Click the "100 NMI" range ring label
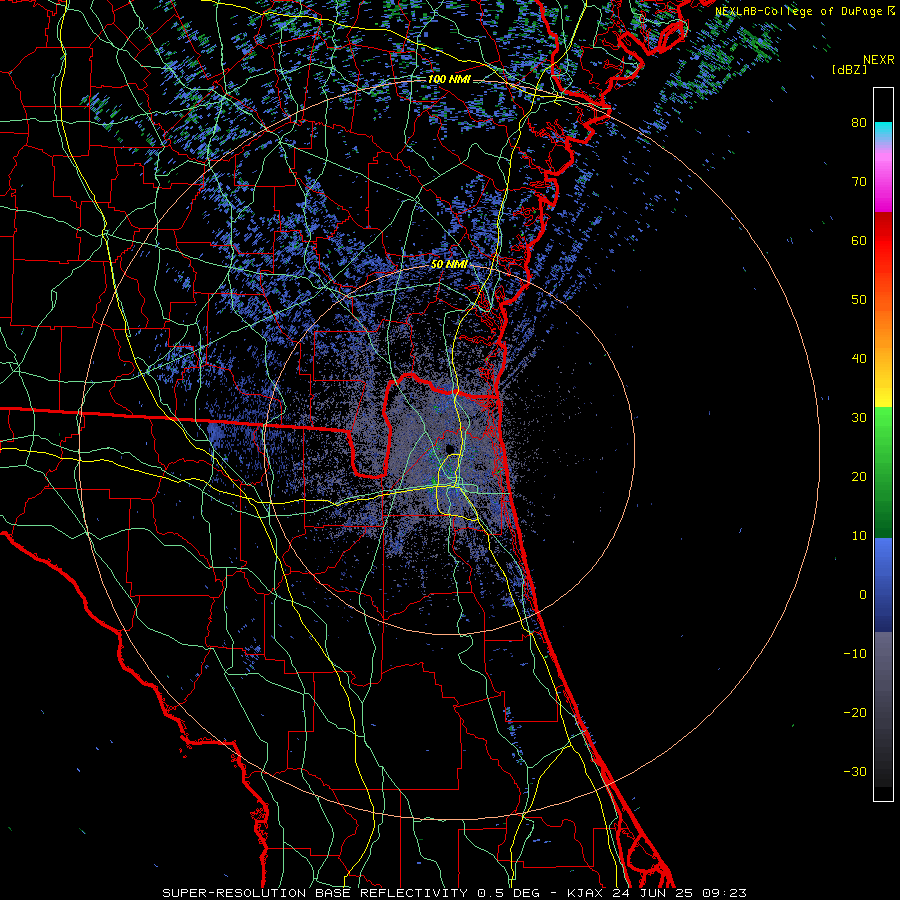900x900 pixels. pyautogui.click(x=449, y=79)
